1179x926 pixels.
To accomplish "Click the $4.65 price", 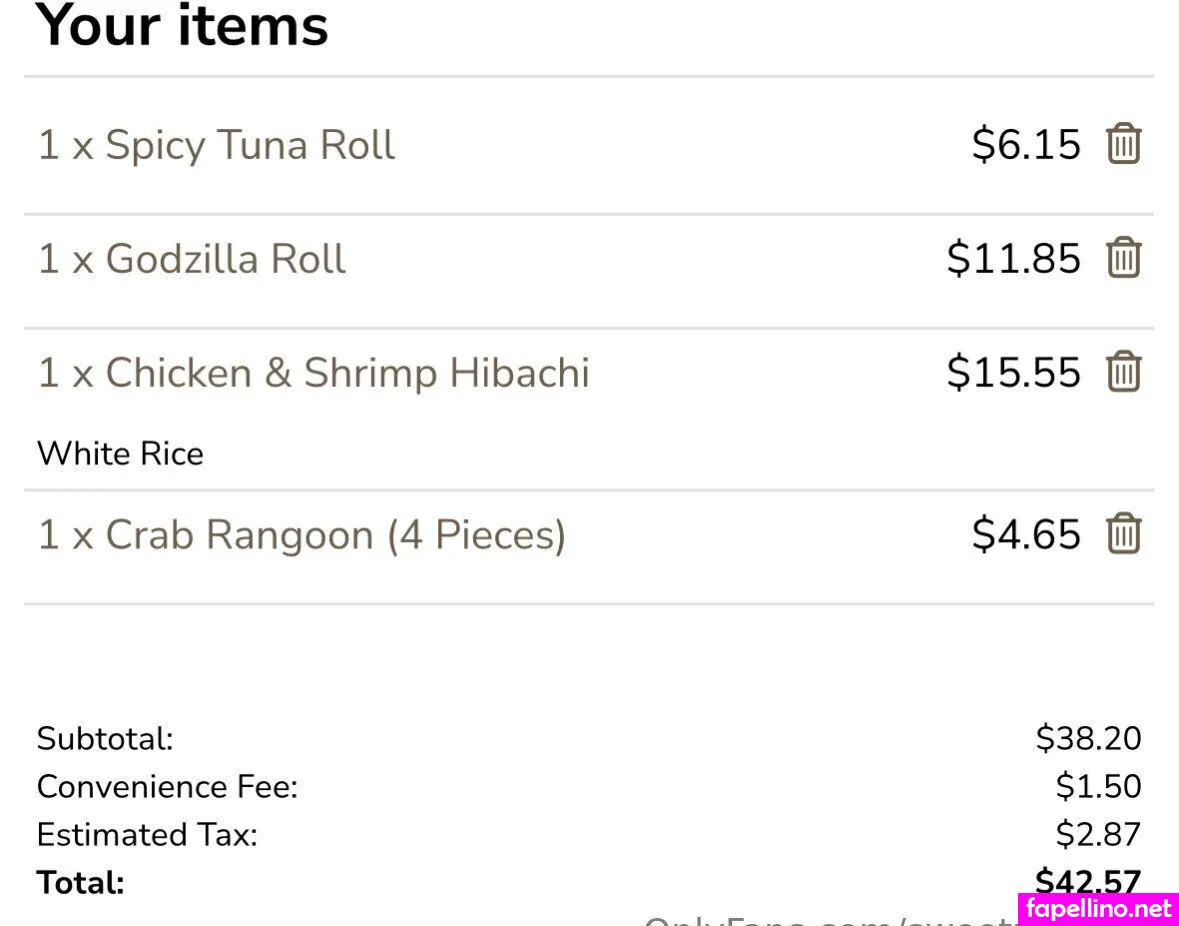I will pos(1026,535).
